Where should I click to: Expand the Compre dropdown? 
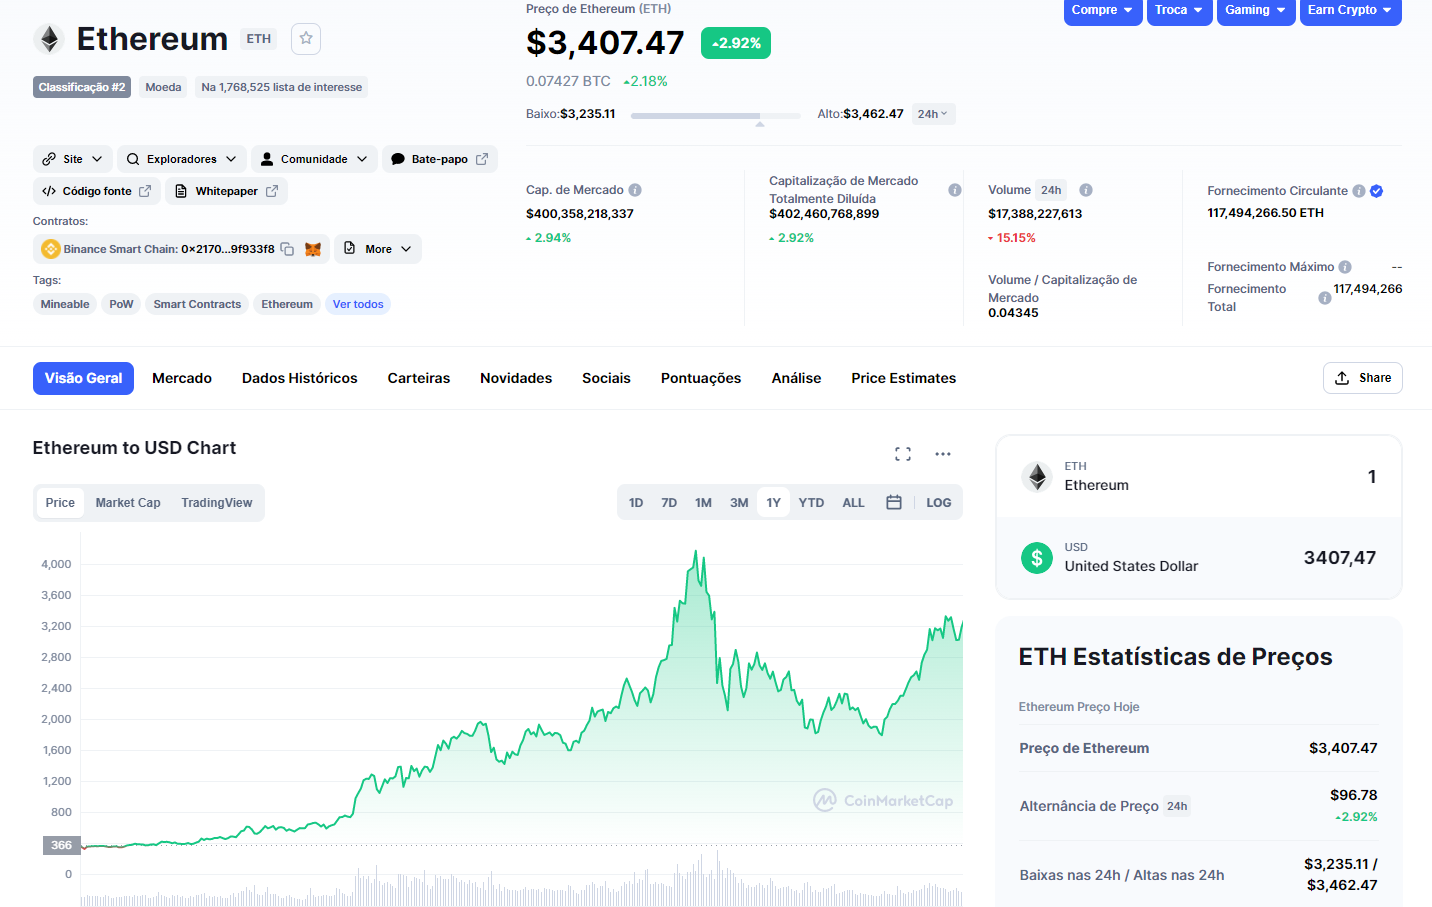1103,11
